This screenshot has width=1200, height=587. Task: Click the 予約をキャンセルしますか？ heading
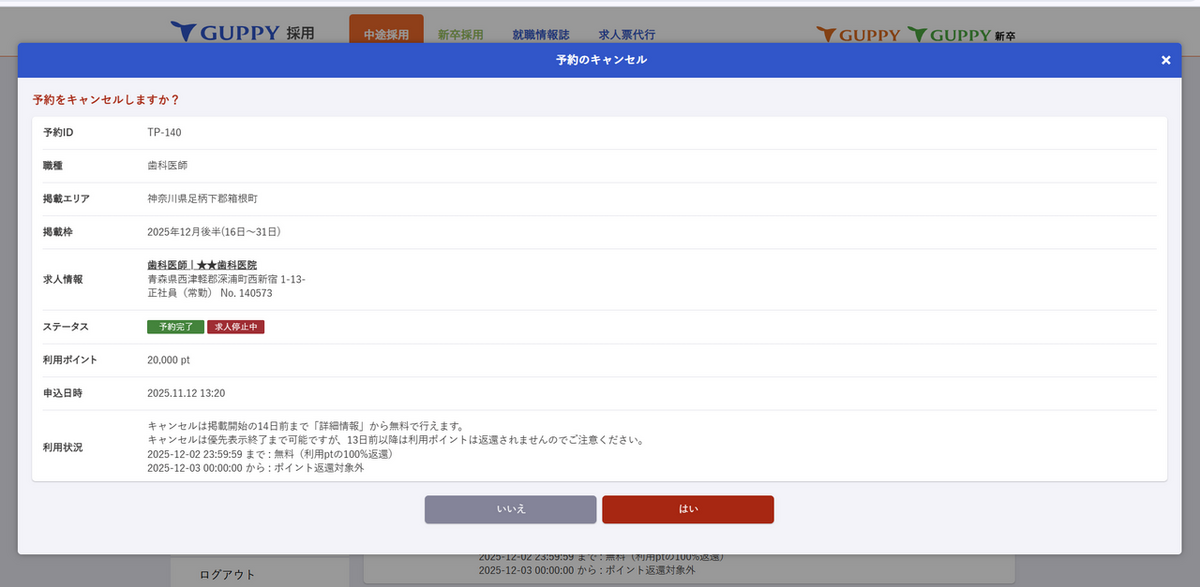tap(106, 100)
